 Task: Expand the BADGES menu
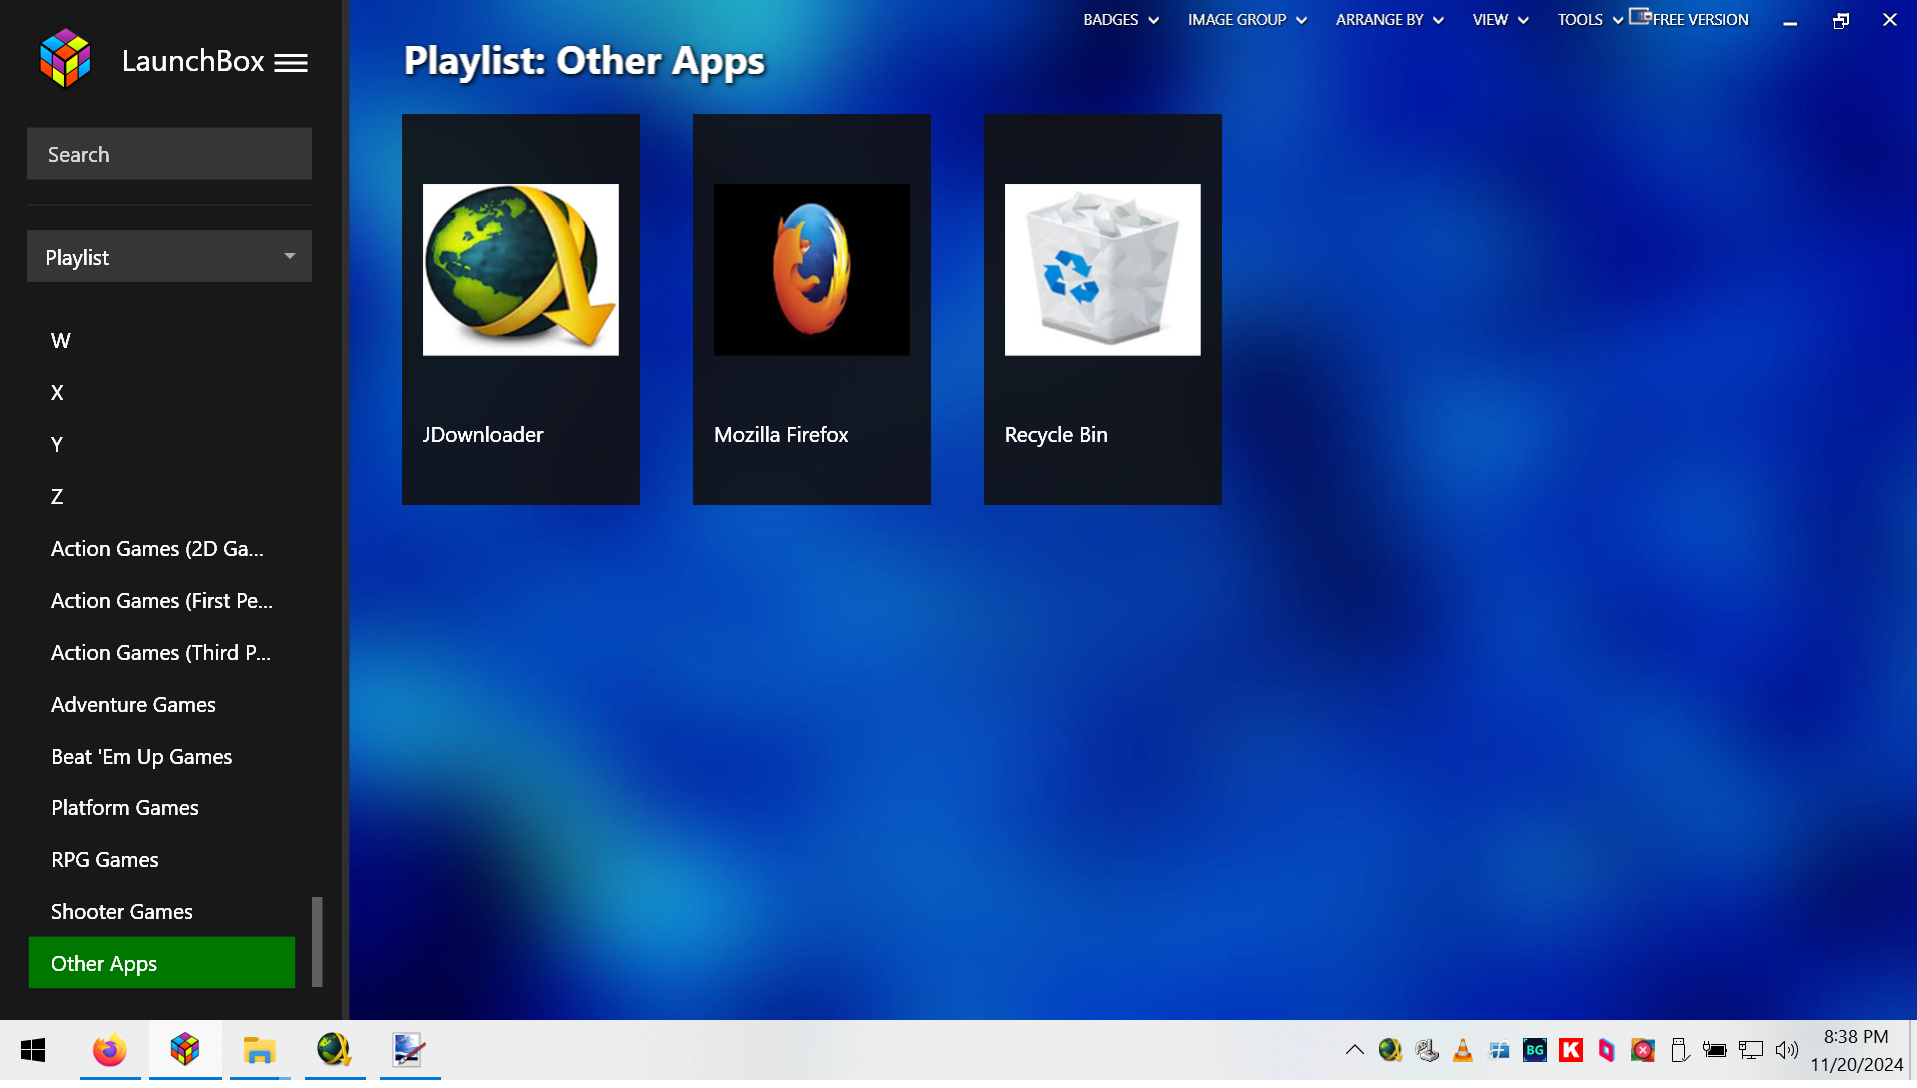click(1121, 20)
